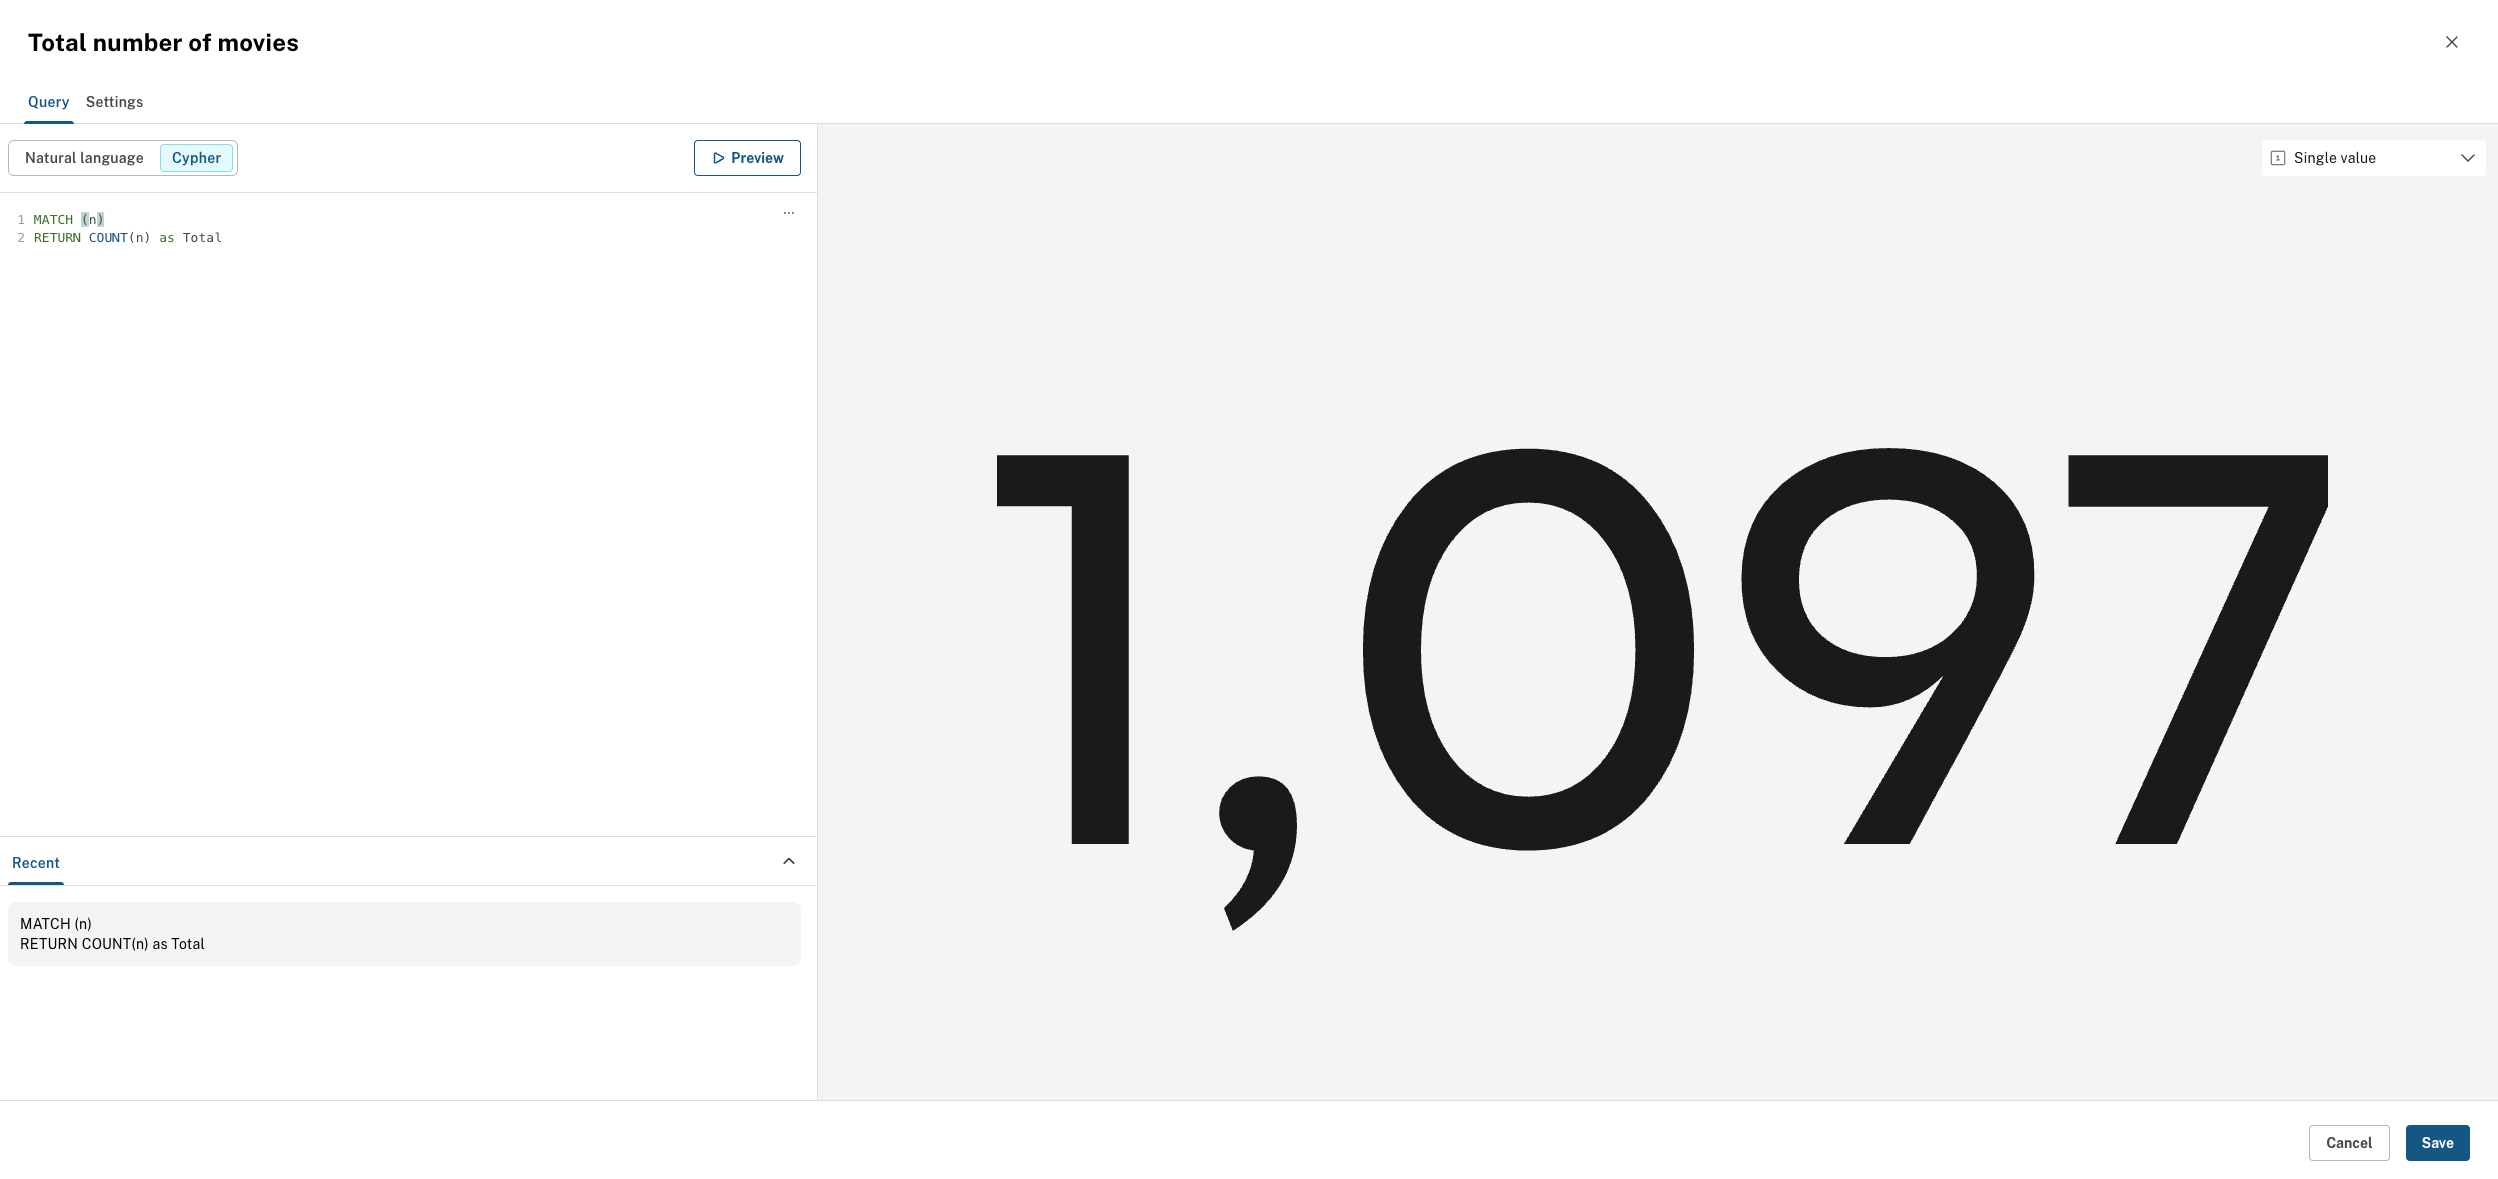Switch to Natural language query mode

tap(84, 158)
